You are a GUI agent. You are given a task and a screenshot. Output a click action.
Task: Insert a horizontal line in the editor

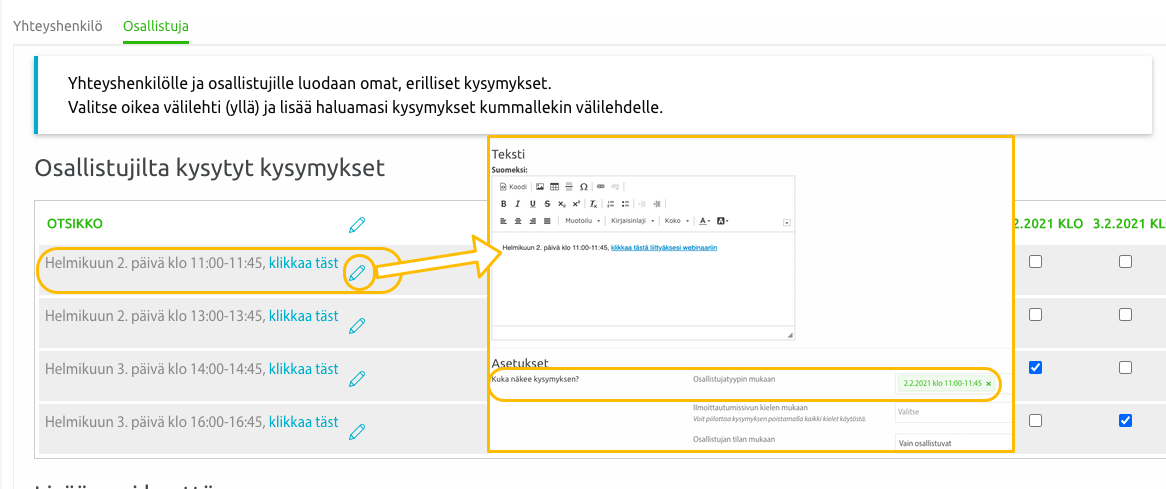pos(569,187)
